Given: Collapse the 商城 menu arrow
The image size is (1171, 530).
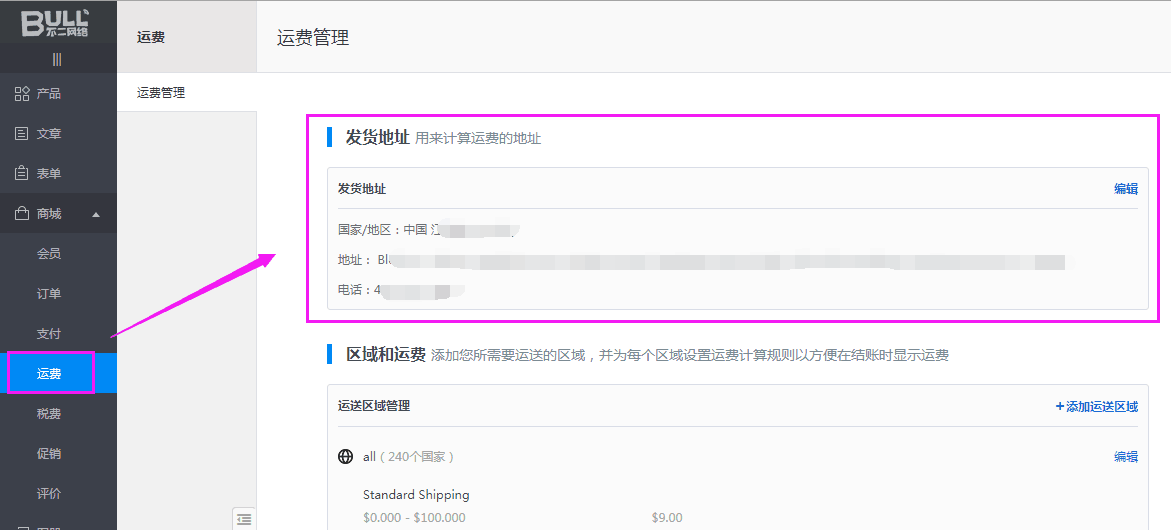Looking at the screenshot, I should pyautogui.click(x=96, y=214).
